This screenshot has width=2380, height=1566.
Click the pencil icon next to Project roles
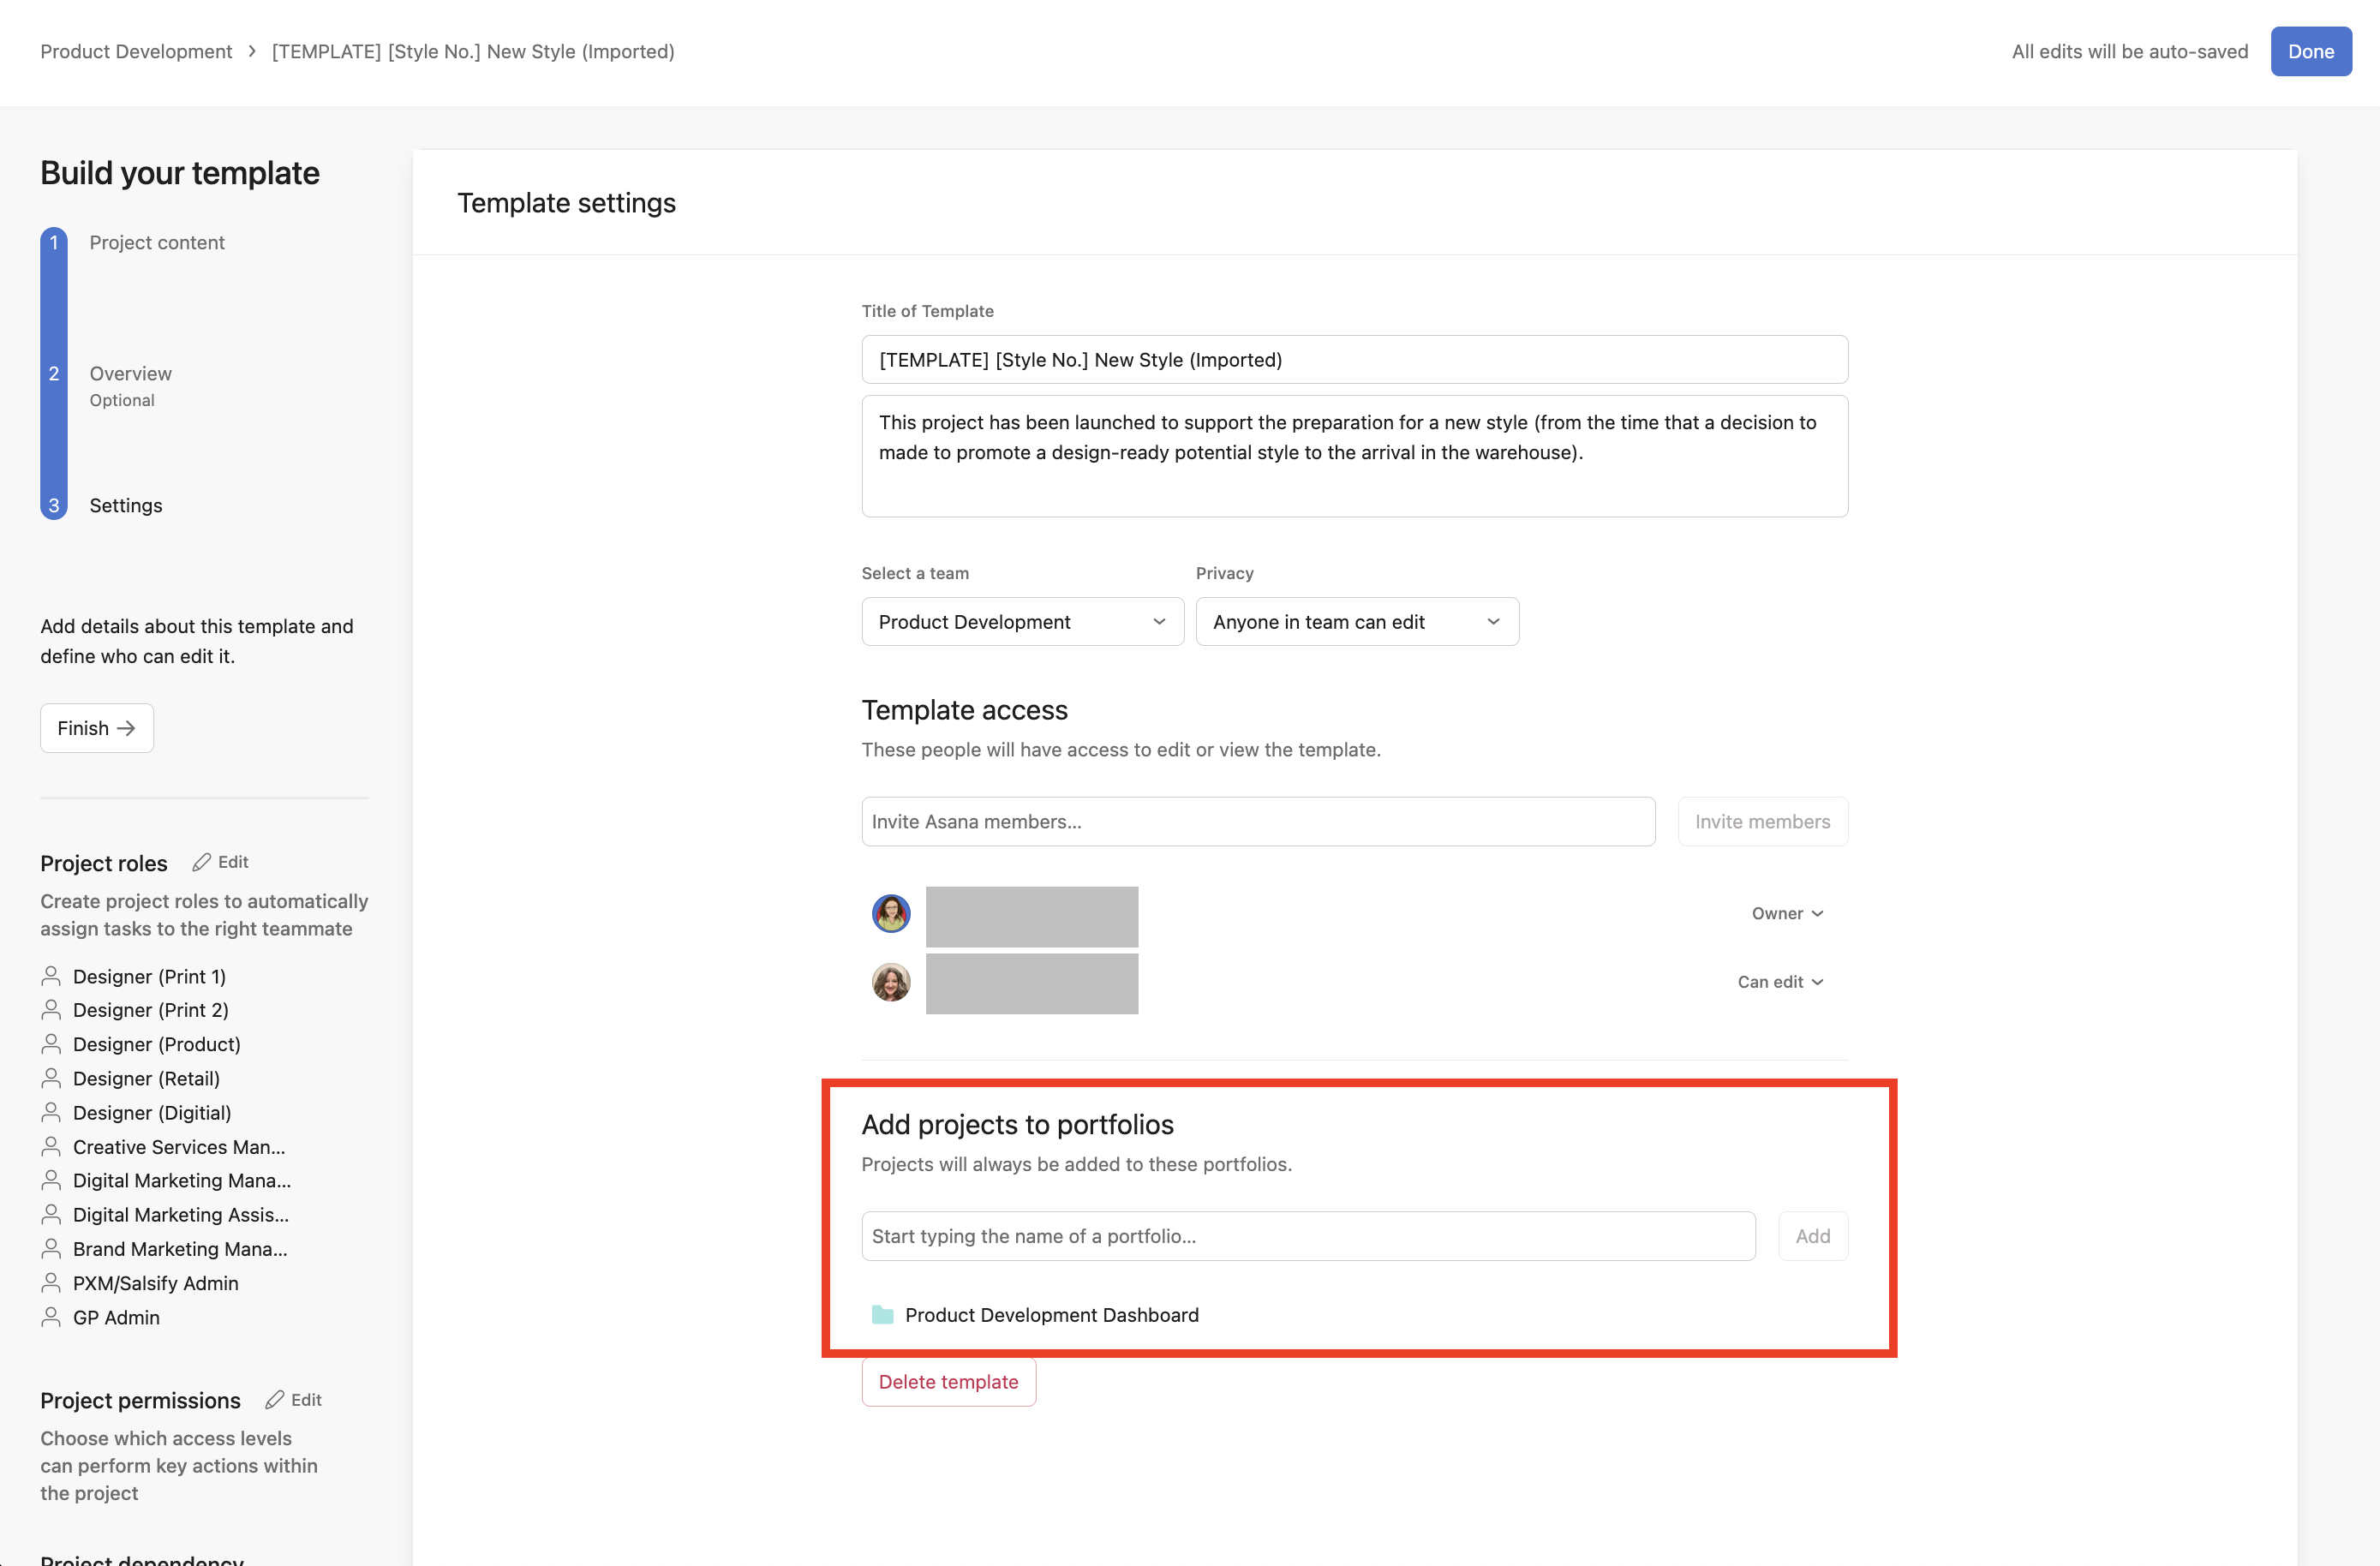[202, 862]
